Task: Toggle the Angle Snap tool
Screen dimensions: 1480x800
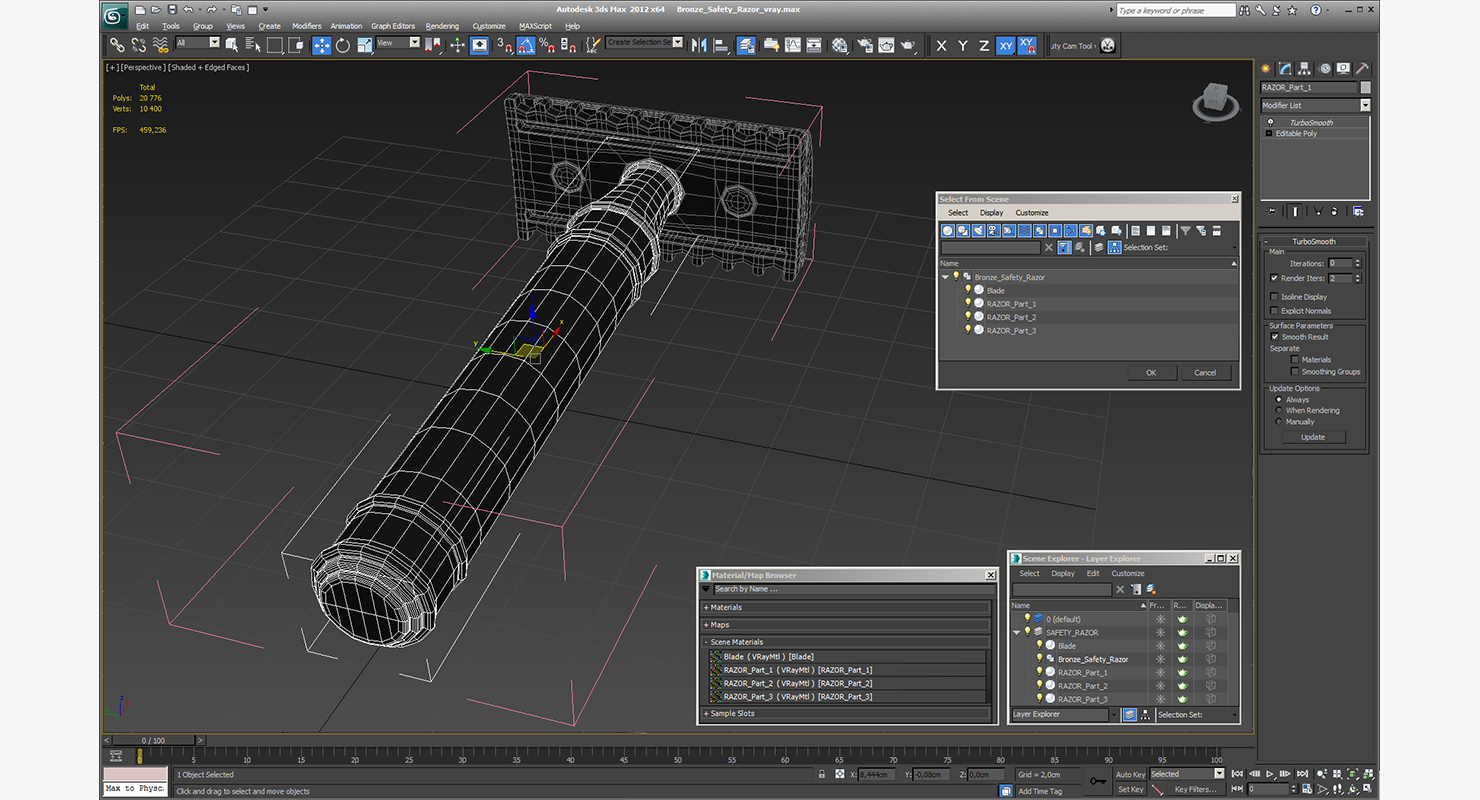Action: (x=525, y=45)
